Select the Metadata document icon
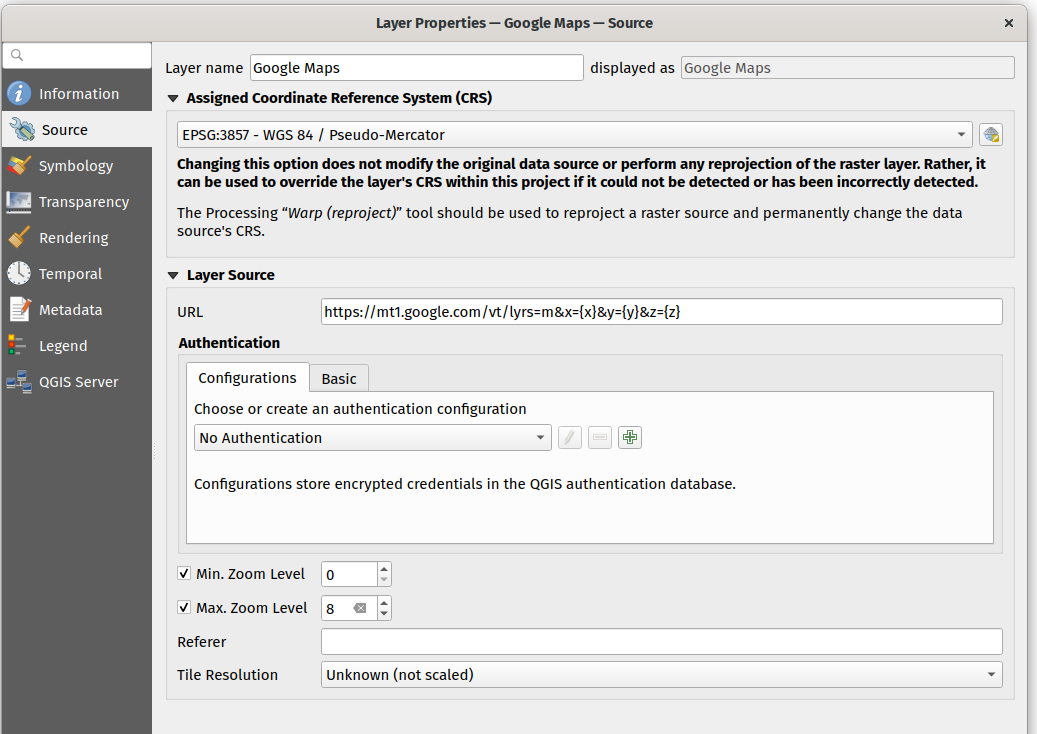This screenshot has height=734, width=1037. (19, 310)
